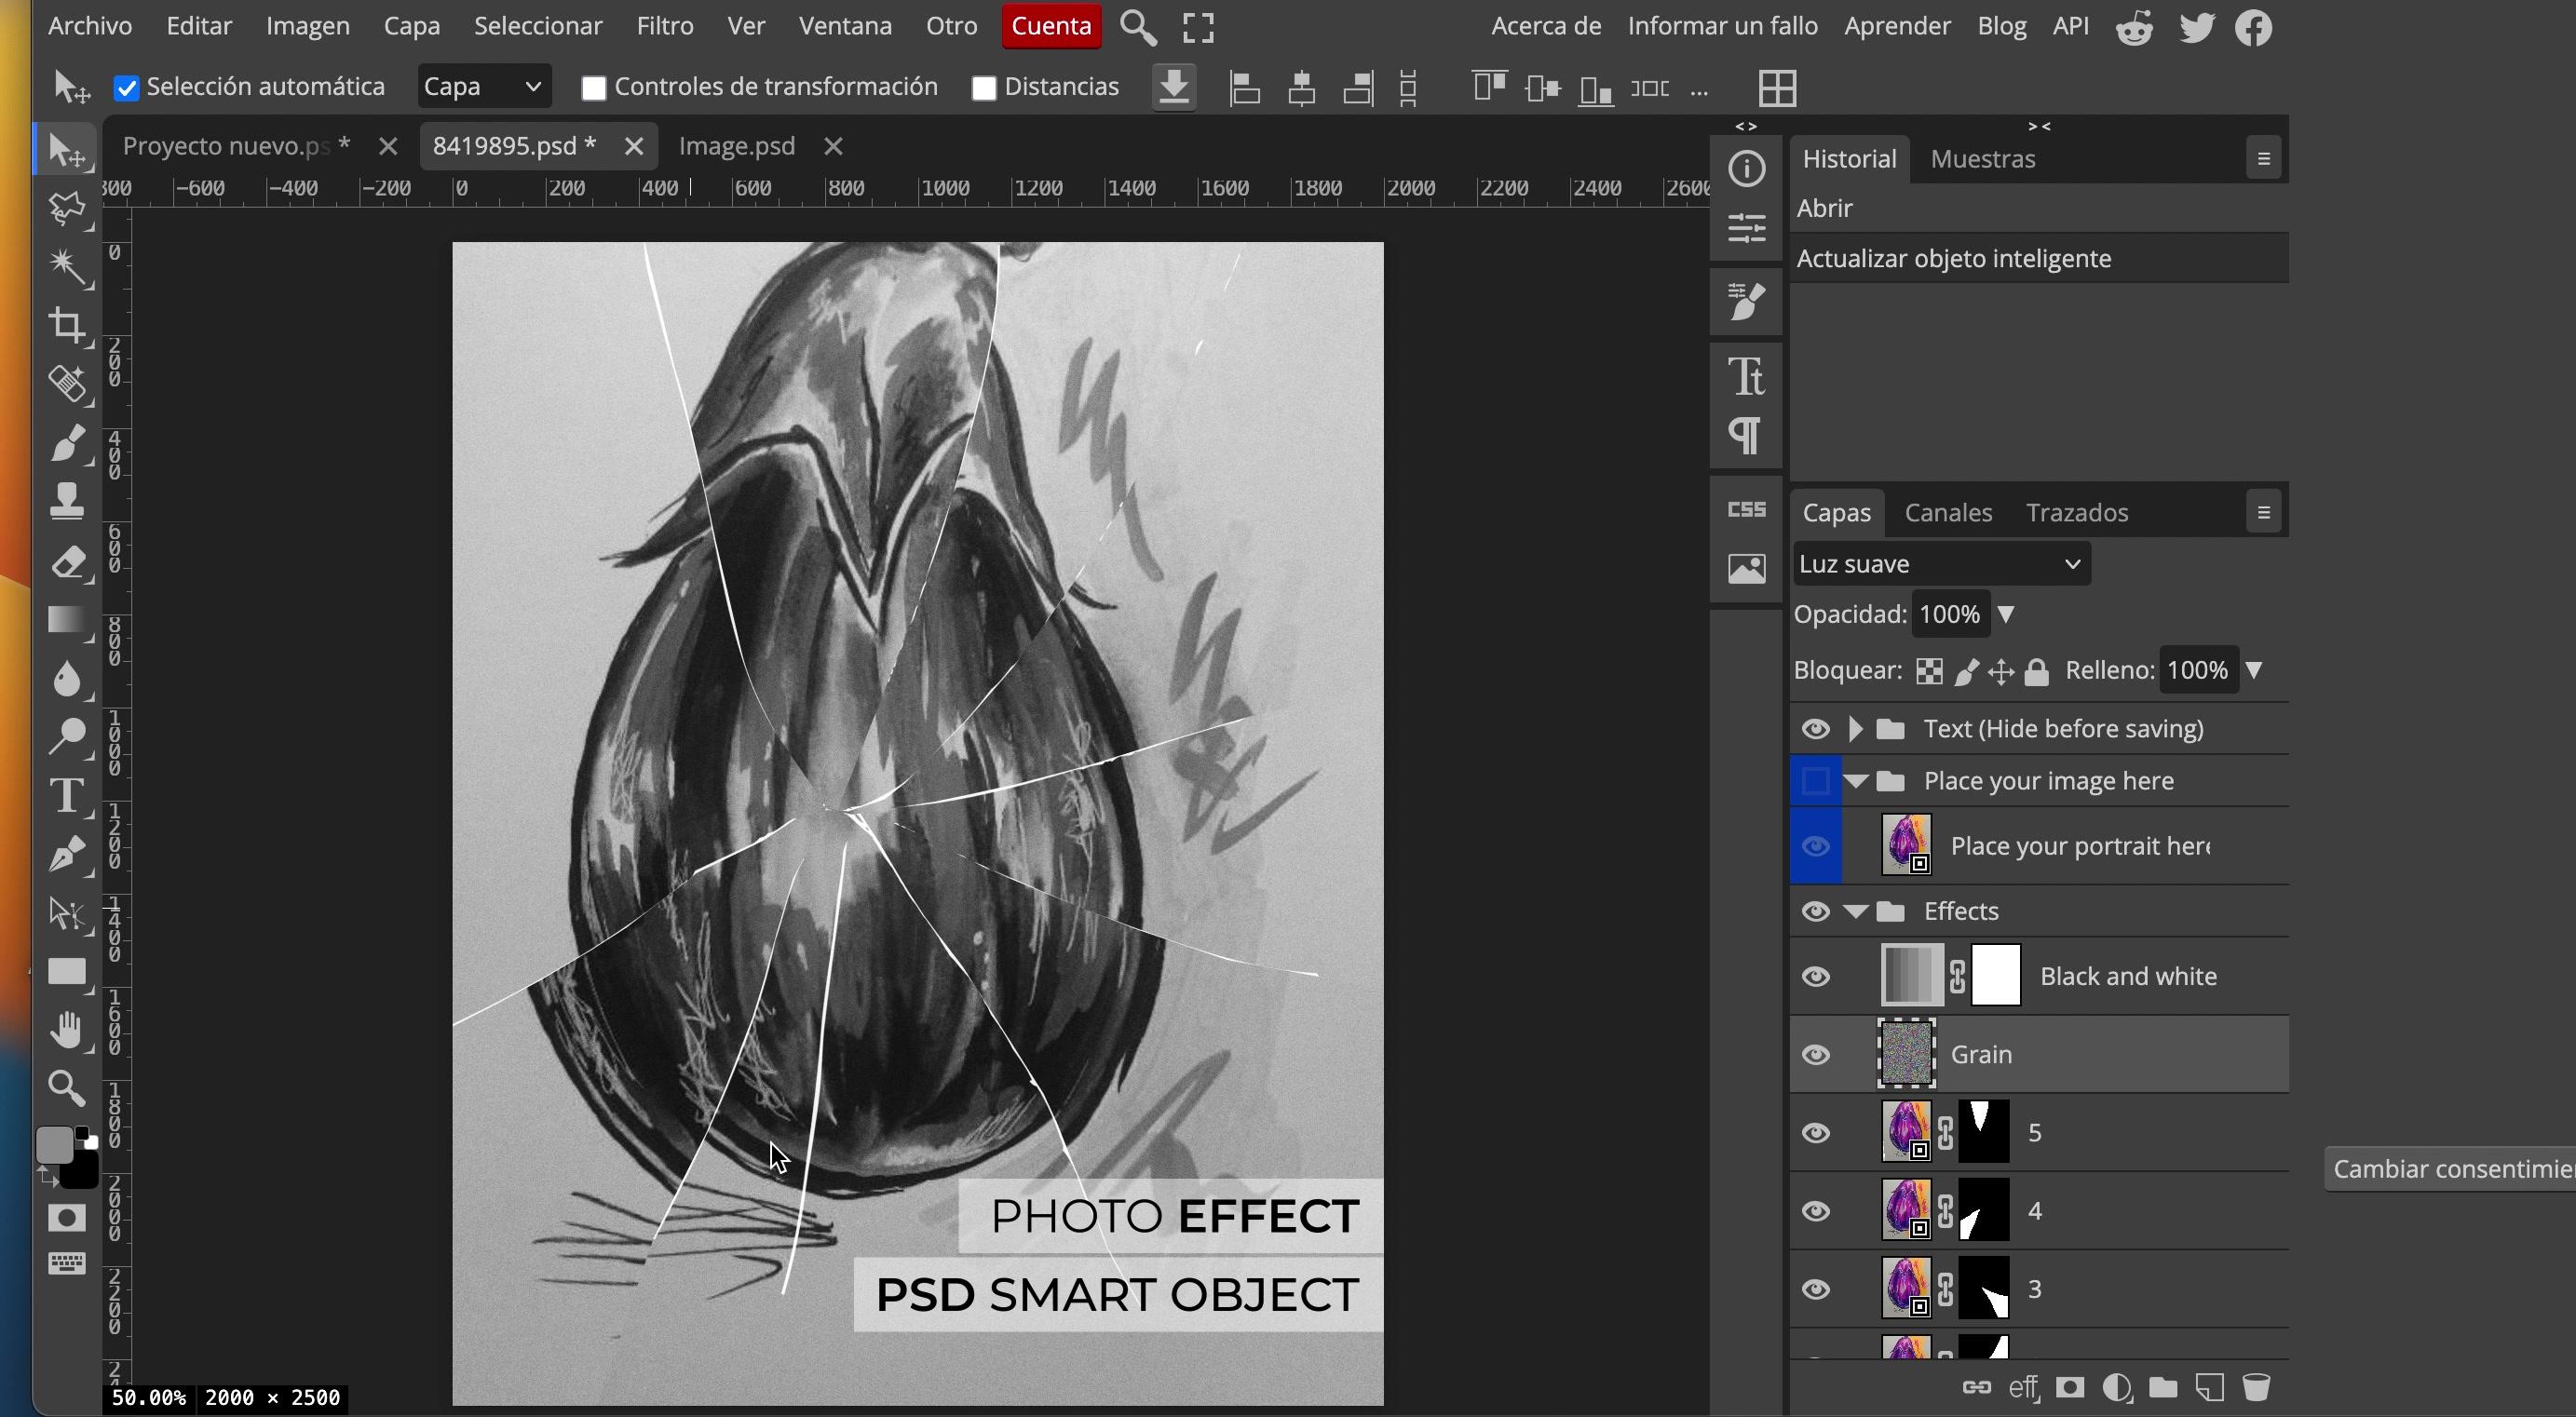The height and width of the screenshot is (1417, 2576).
Task: Select the Eraser tool
Action: (67, 562)
